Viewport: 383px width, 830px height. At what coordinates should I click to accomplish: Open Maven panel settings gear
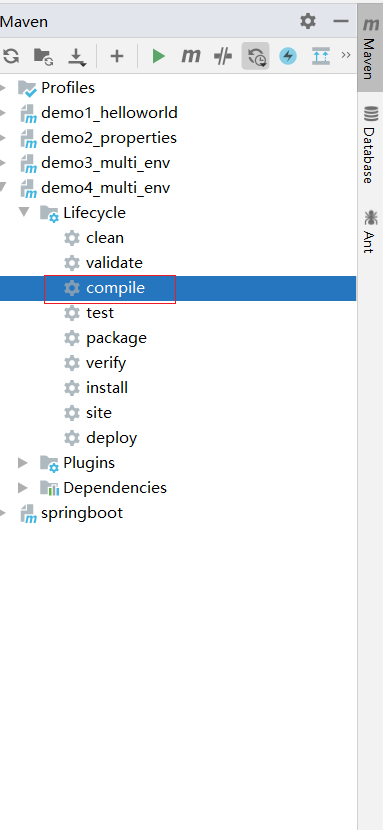coord(308,21)
